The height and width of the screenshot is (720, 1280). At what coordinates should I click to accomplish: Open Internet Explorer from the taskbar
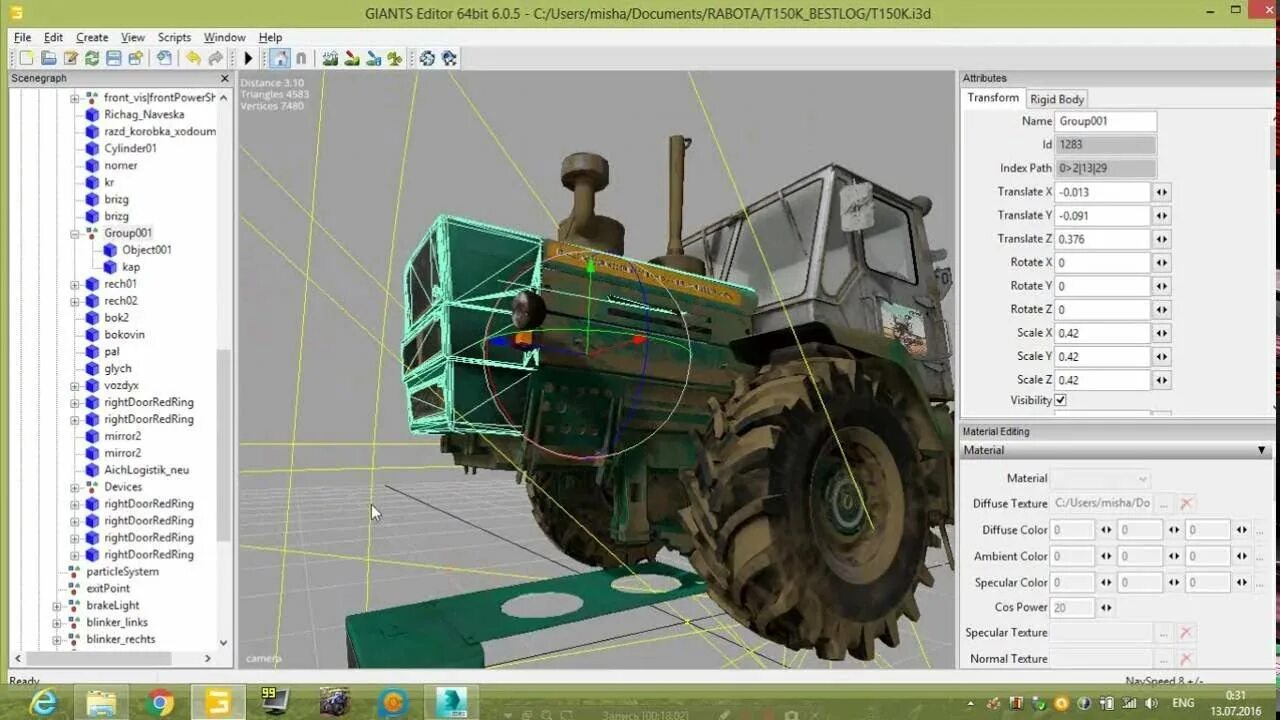click(x=43, y=703)
